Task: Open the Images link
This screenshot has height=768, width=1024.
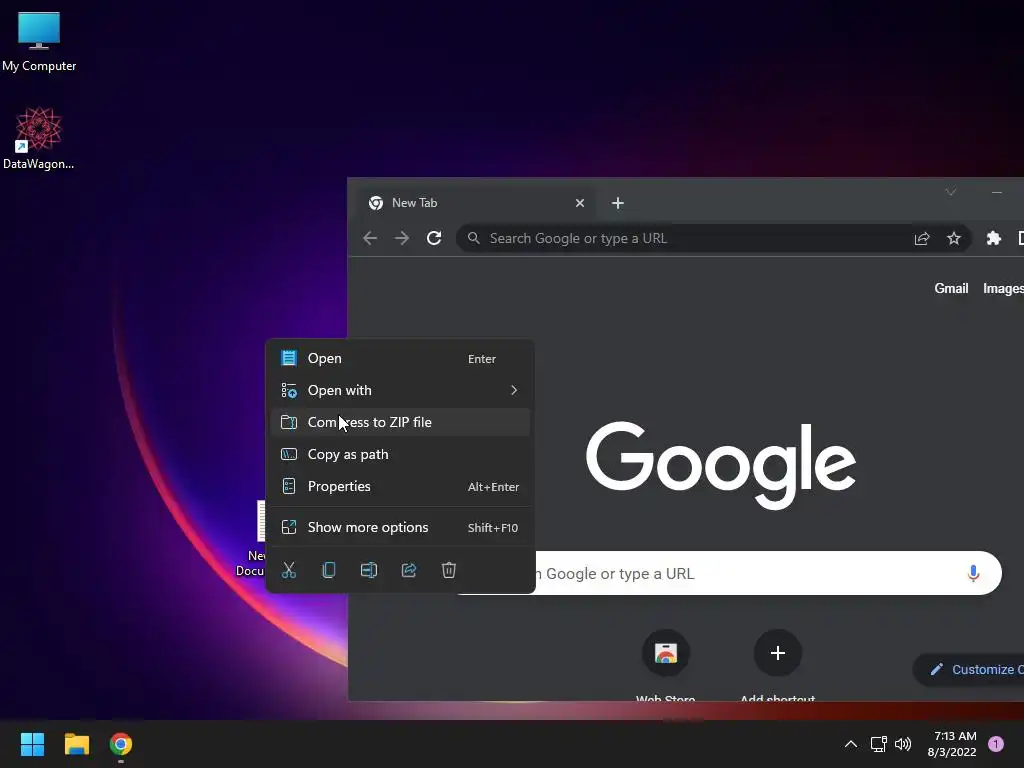Action: [x=1003, y=289]
